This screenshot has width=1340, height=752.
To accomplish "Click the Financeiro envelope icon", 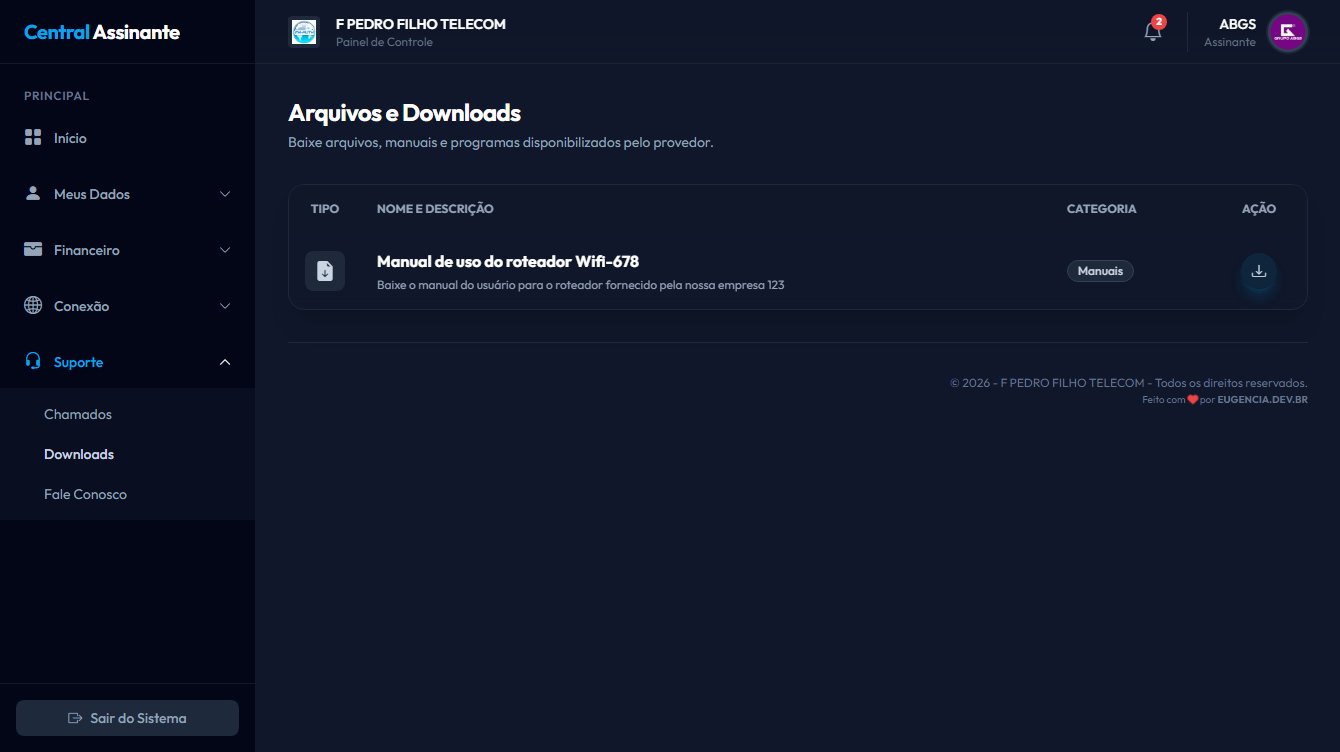I will click(x=31, y=249).
